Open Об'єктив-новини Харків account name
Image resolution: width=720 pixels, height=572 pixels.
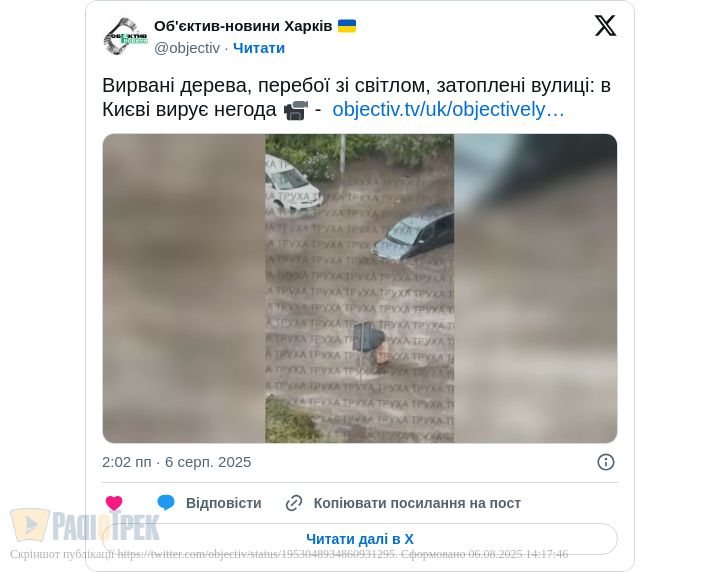coord(243,26)
